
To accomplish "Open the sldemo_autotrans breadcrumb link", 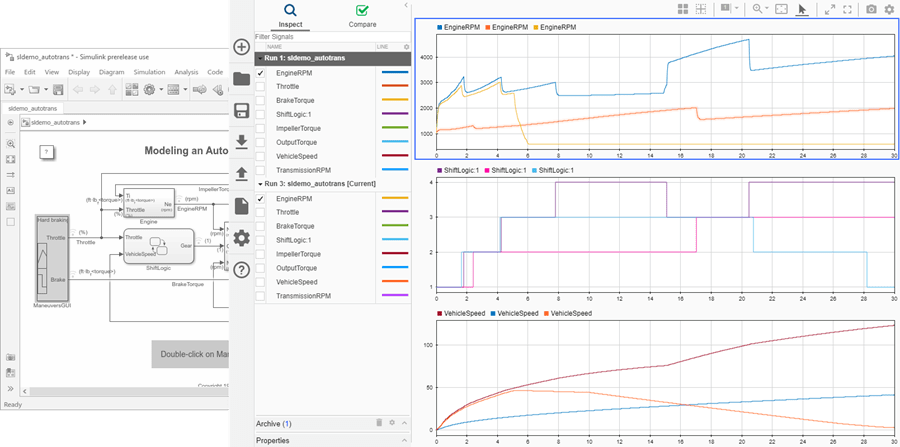I will coord(56,122).
